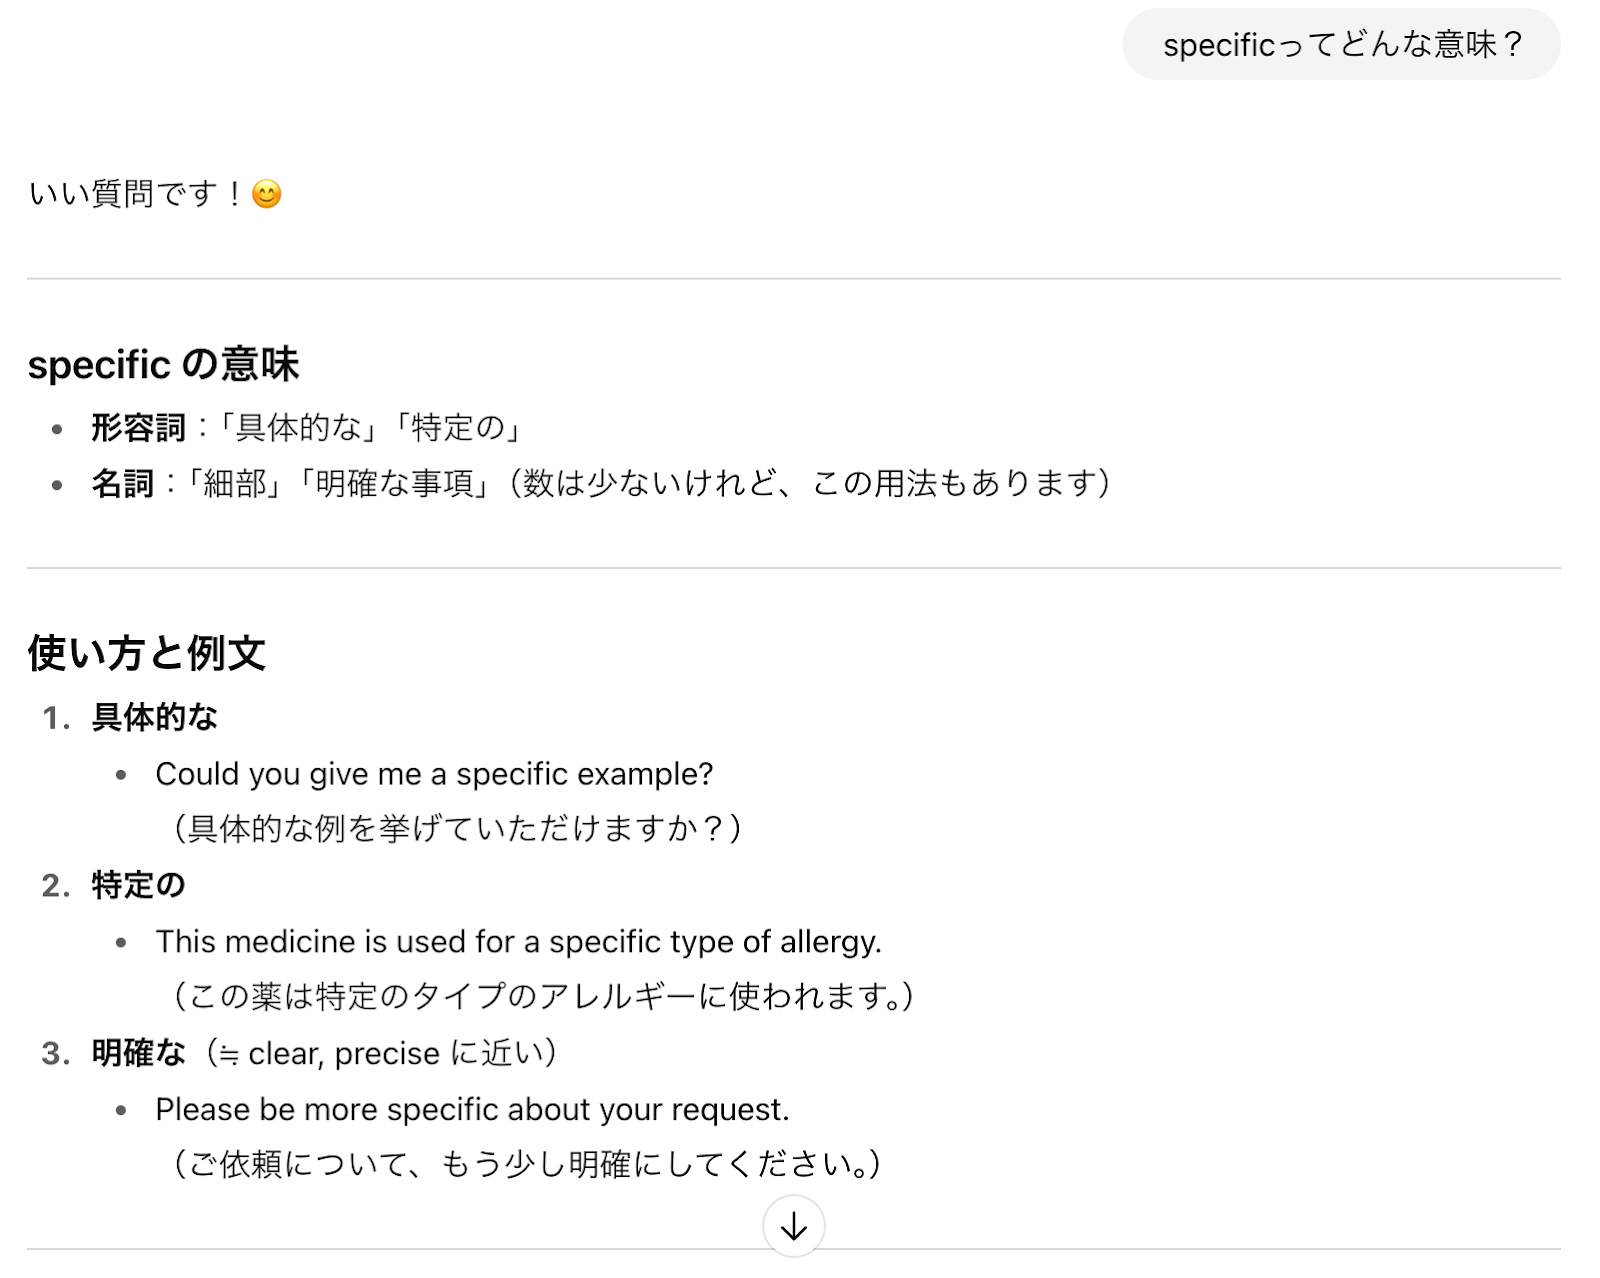Click the greeting text 'いい質問です！'
Image resolution: width=1600 pixels, height=1278 pixels.
tap(136, 193)
